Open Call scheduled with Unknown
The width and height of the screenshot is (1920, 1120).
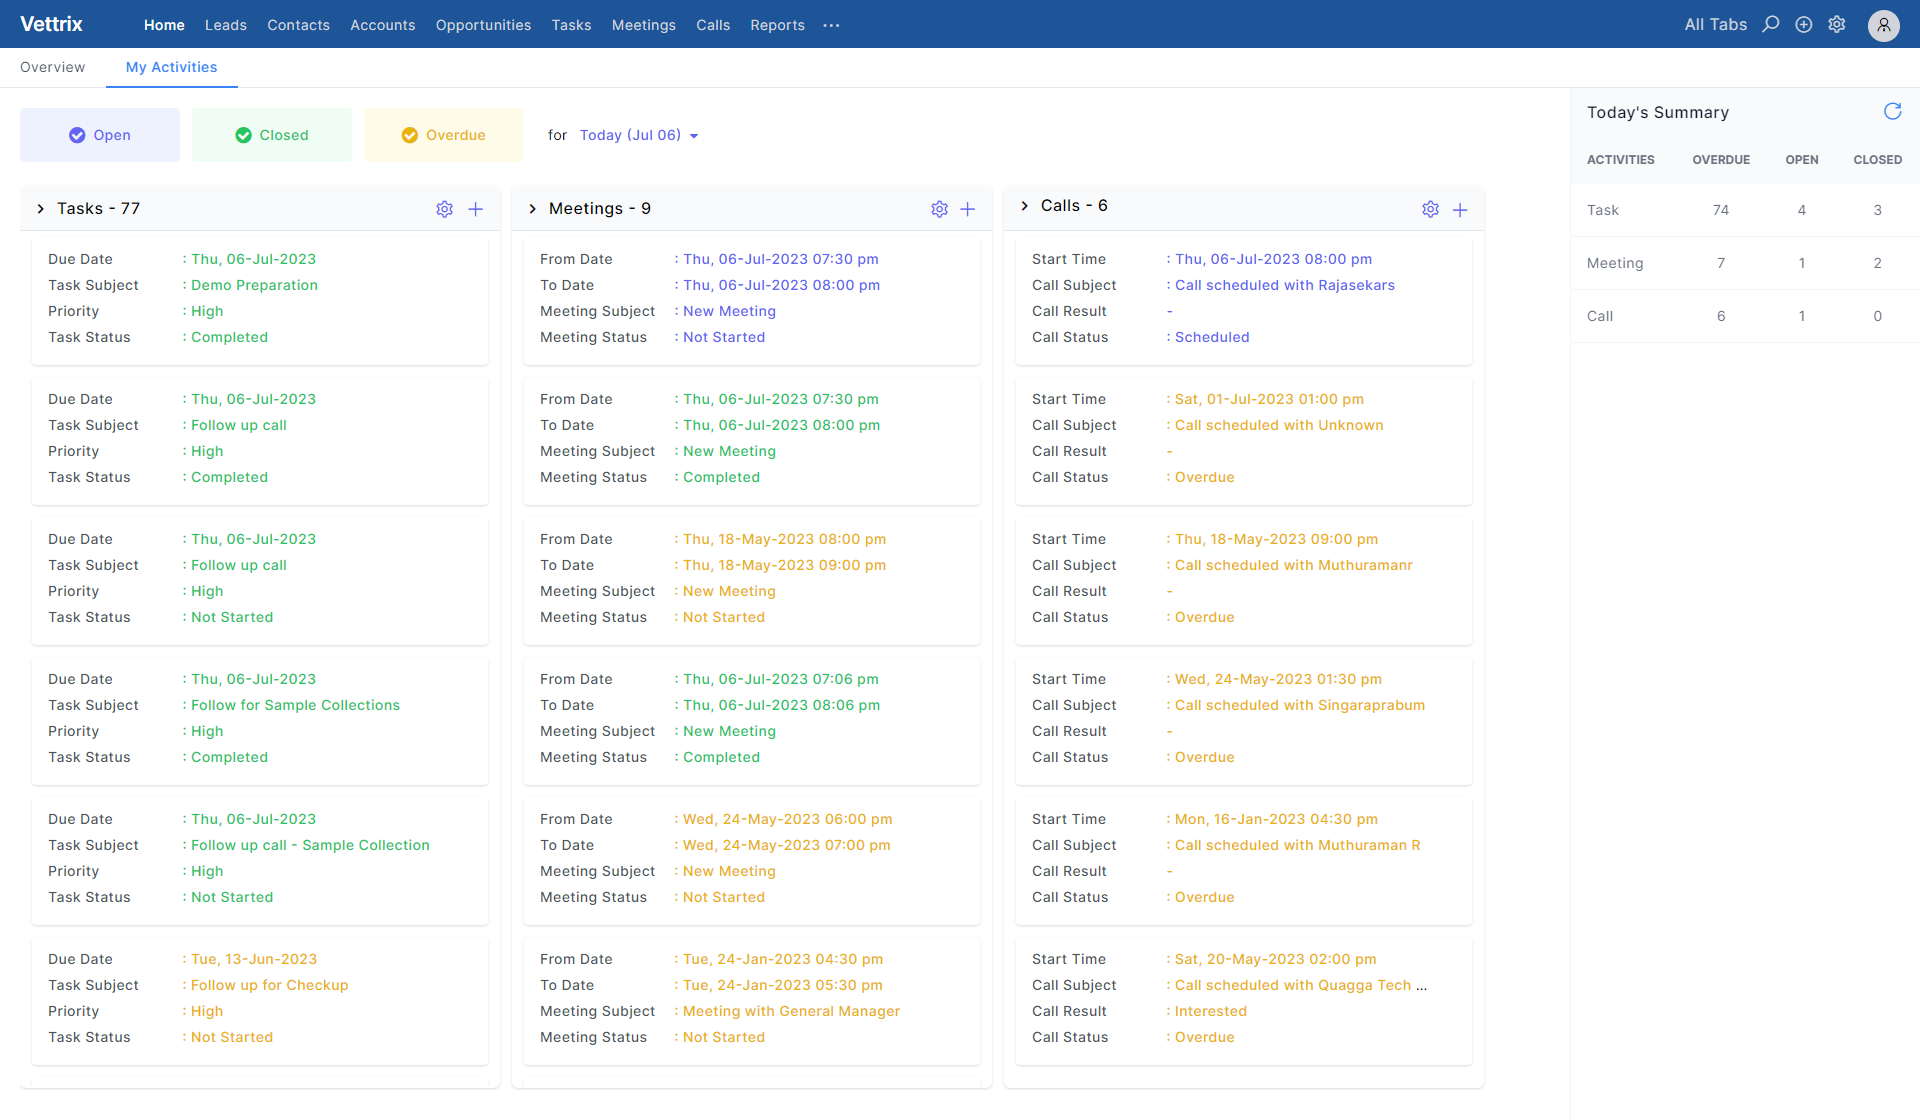(1279, 425)
